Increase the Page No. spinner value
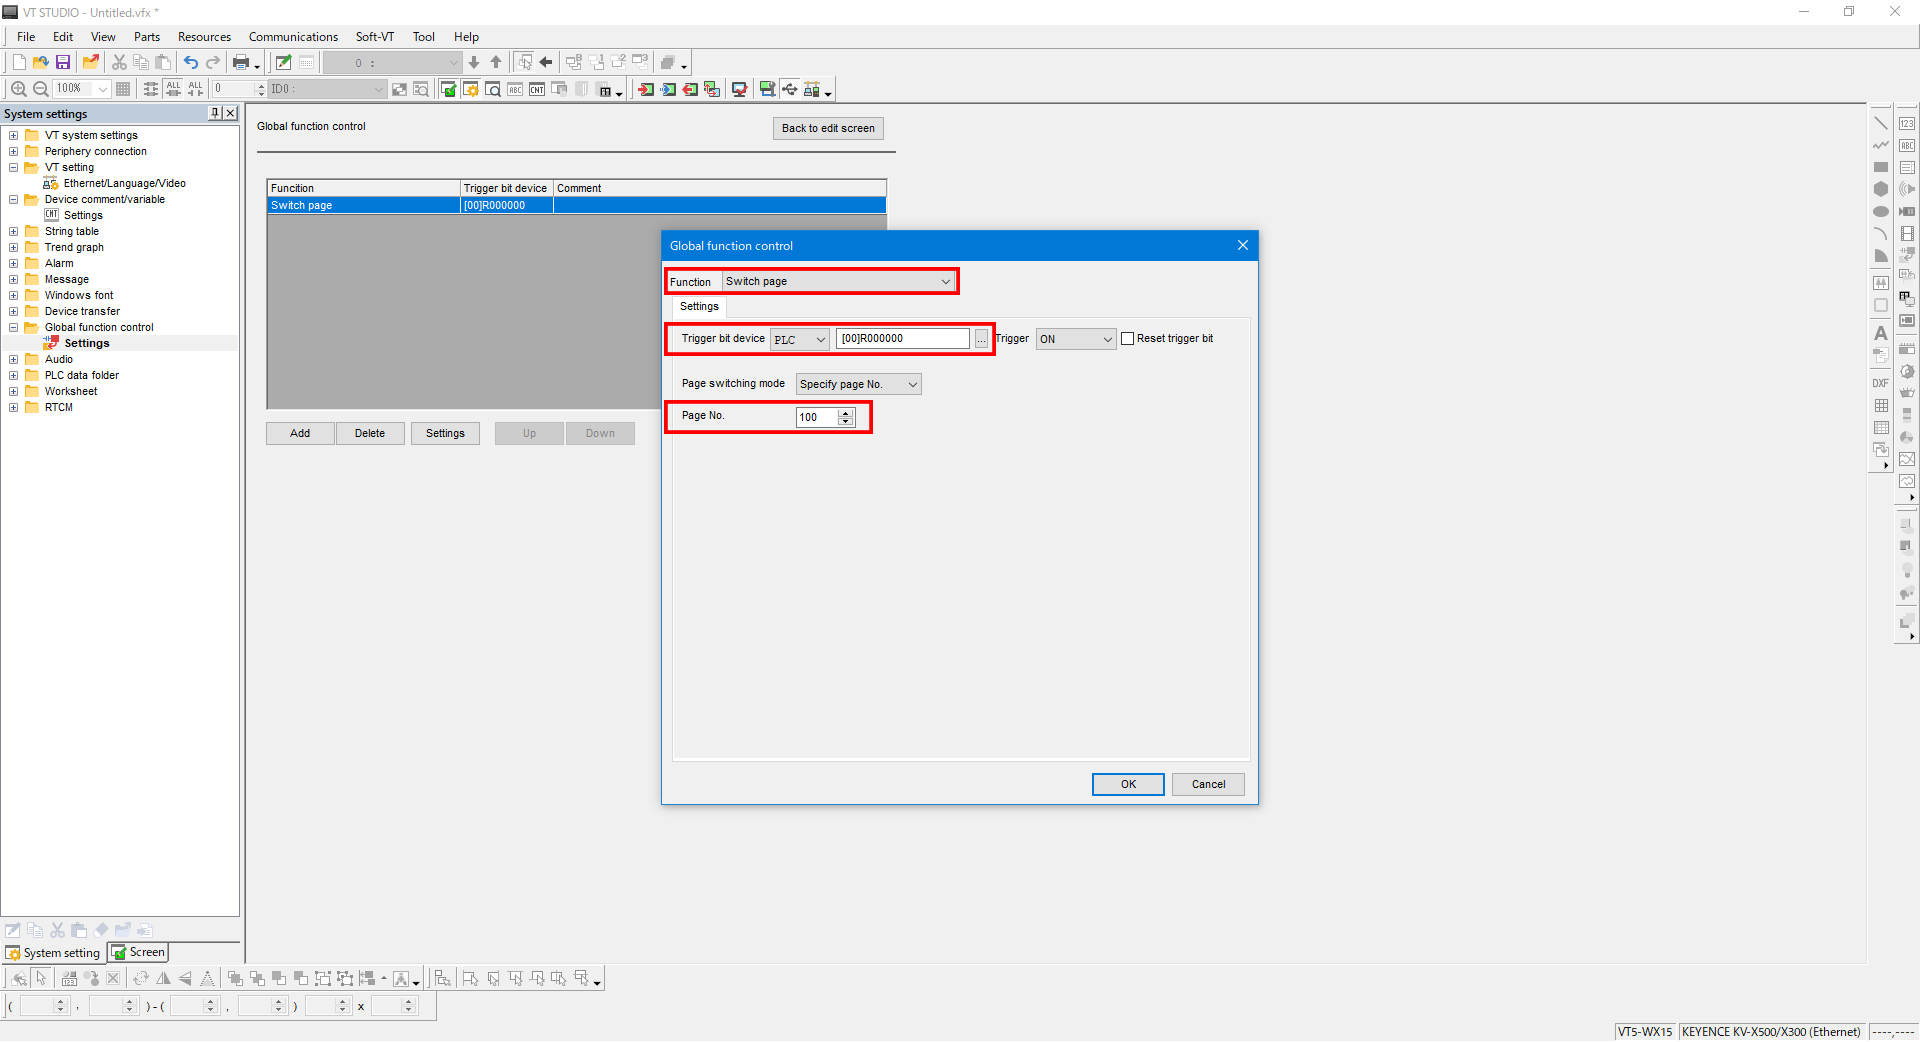 click(846, 413)
